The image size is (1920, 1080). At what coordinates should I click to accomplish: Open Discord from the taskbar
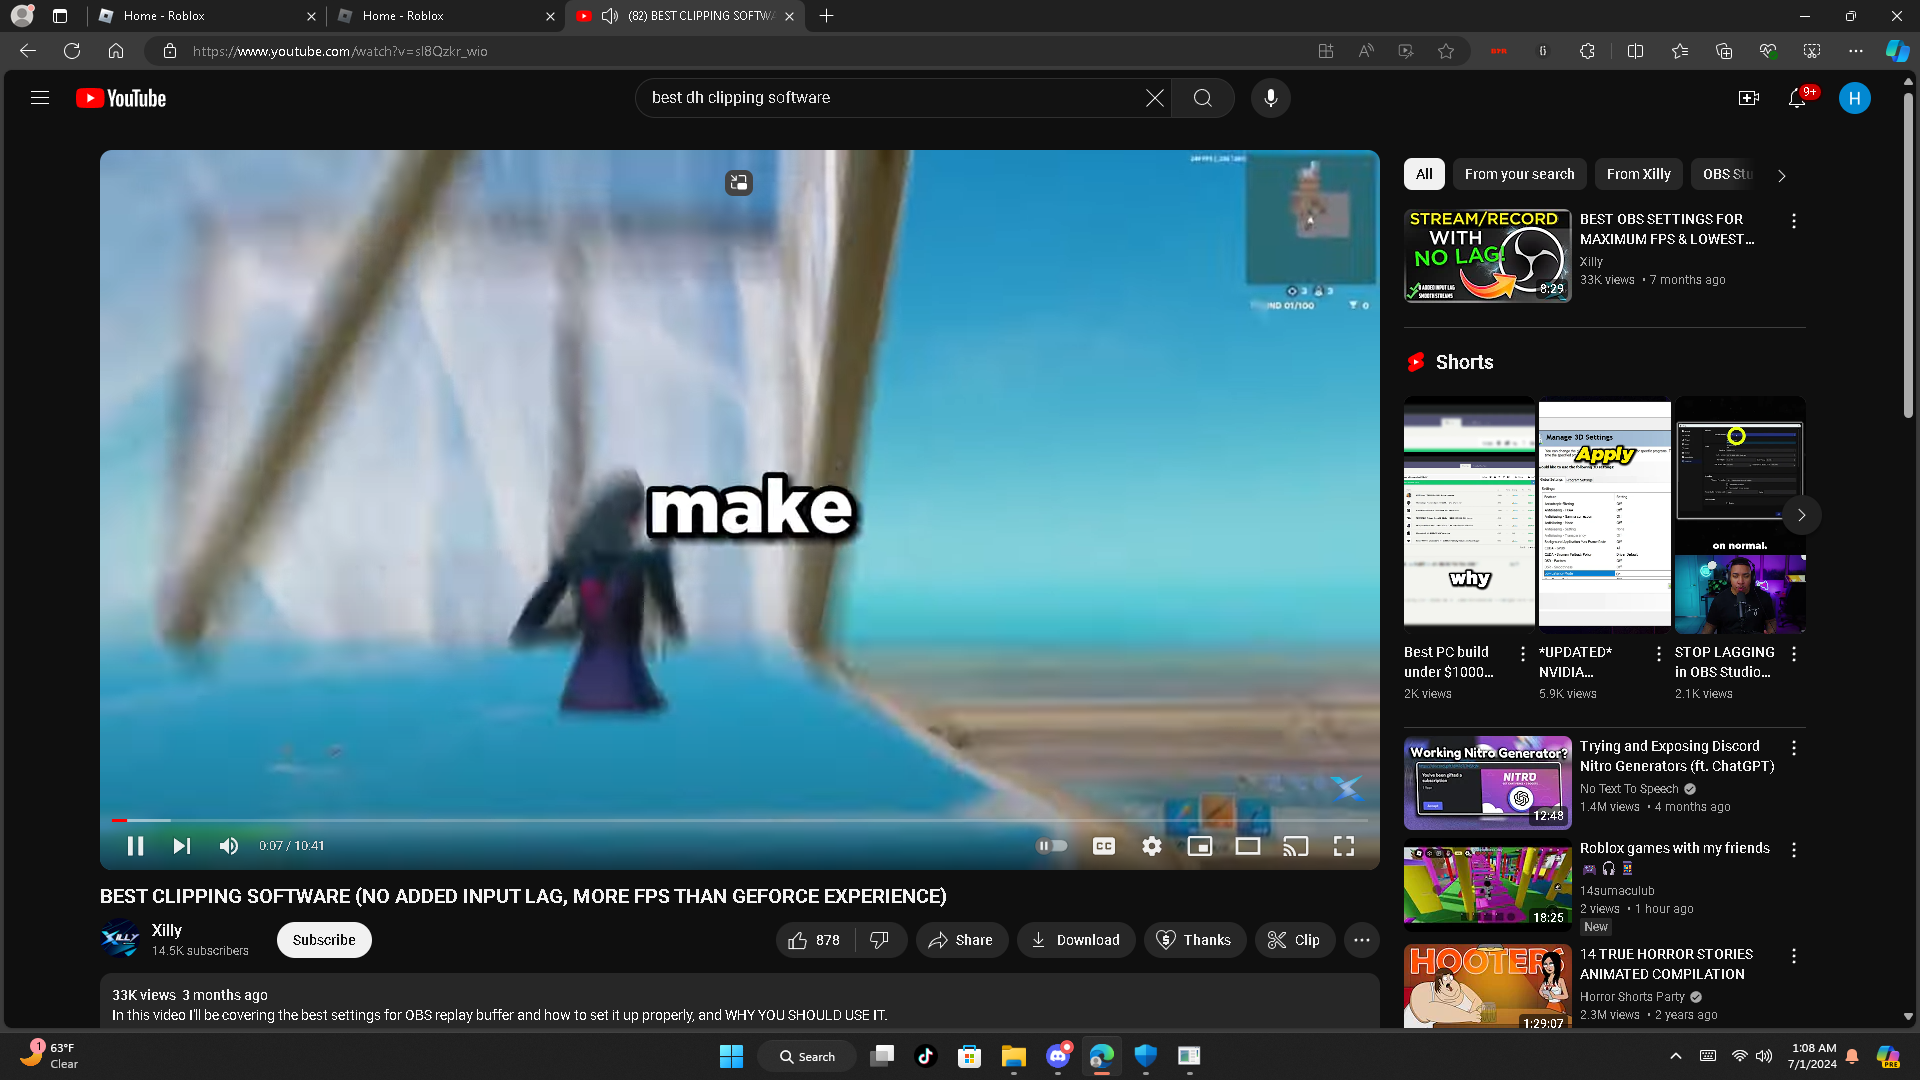pos(1058,1056)
